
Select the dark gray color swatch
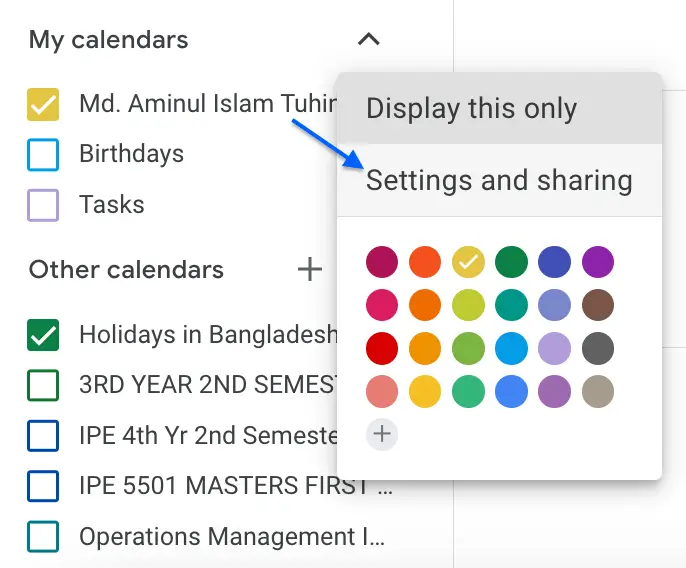point(598,348)
